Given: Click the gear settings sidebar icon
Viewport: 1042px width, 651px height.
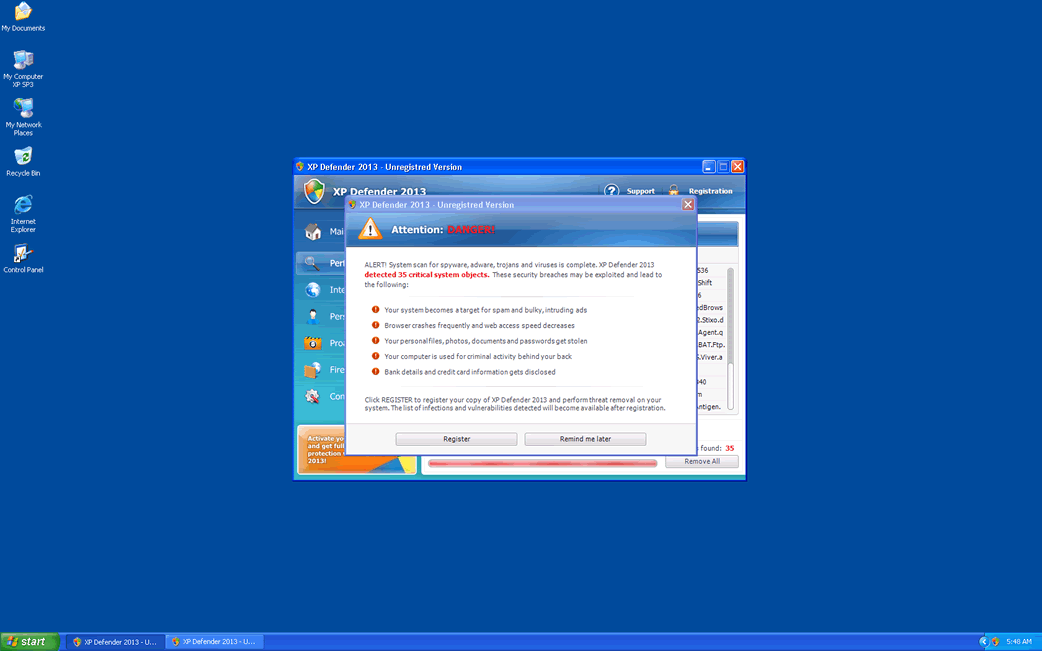Looking at the screenshot, I should click(313, 397).
